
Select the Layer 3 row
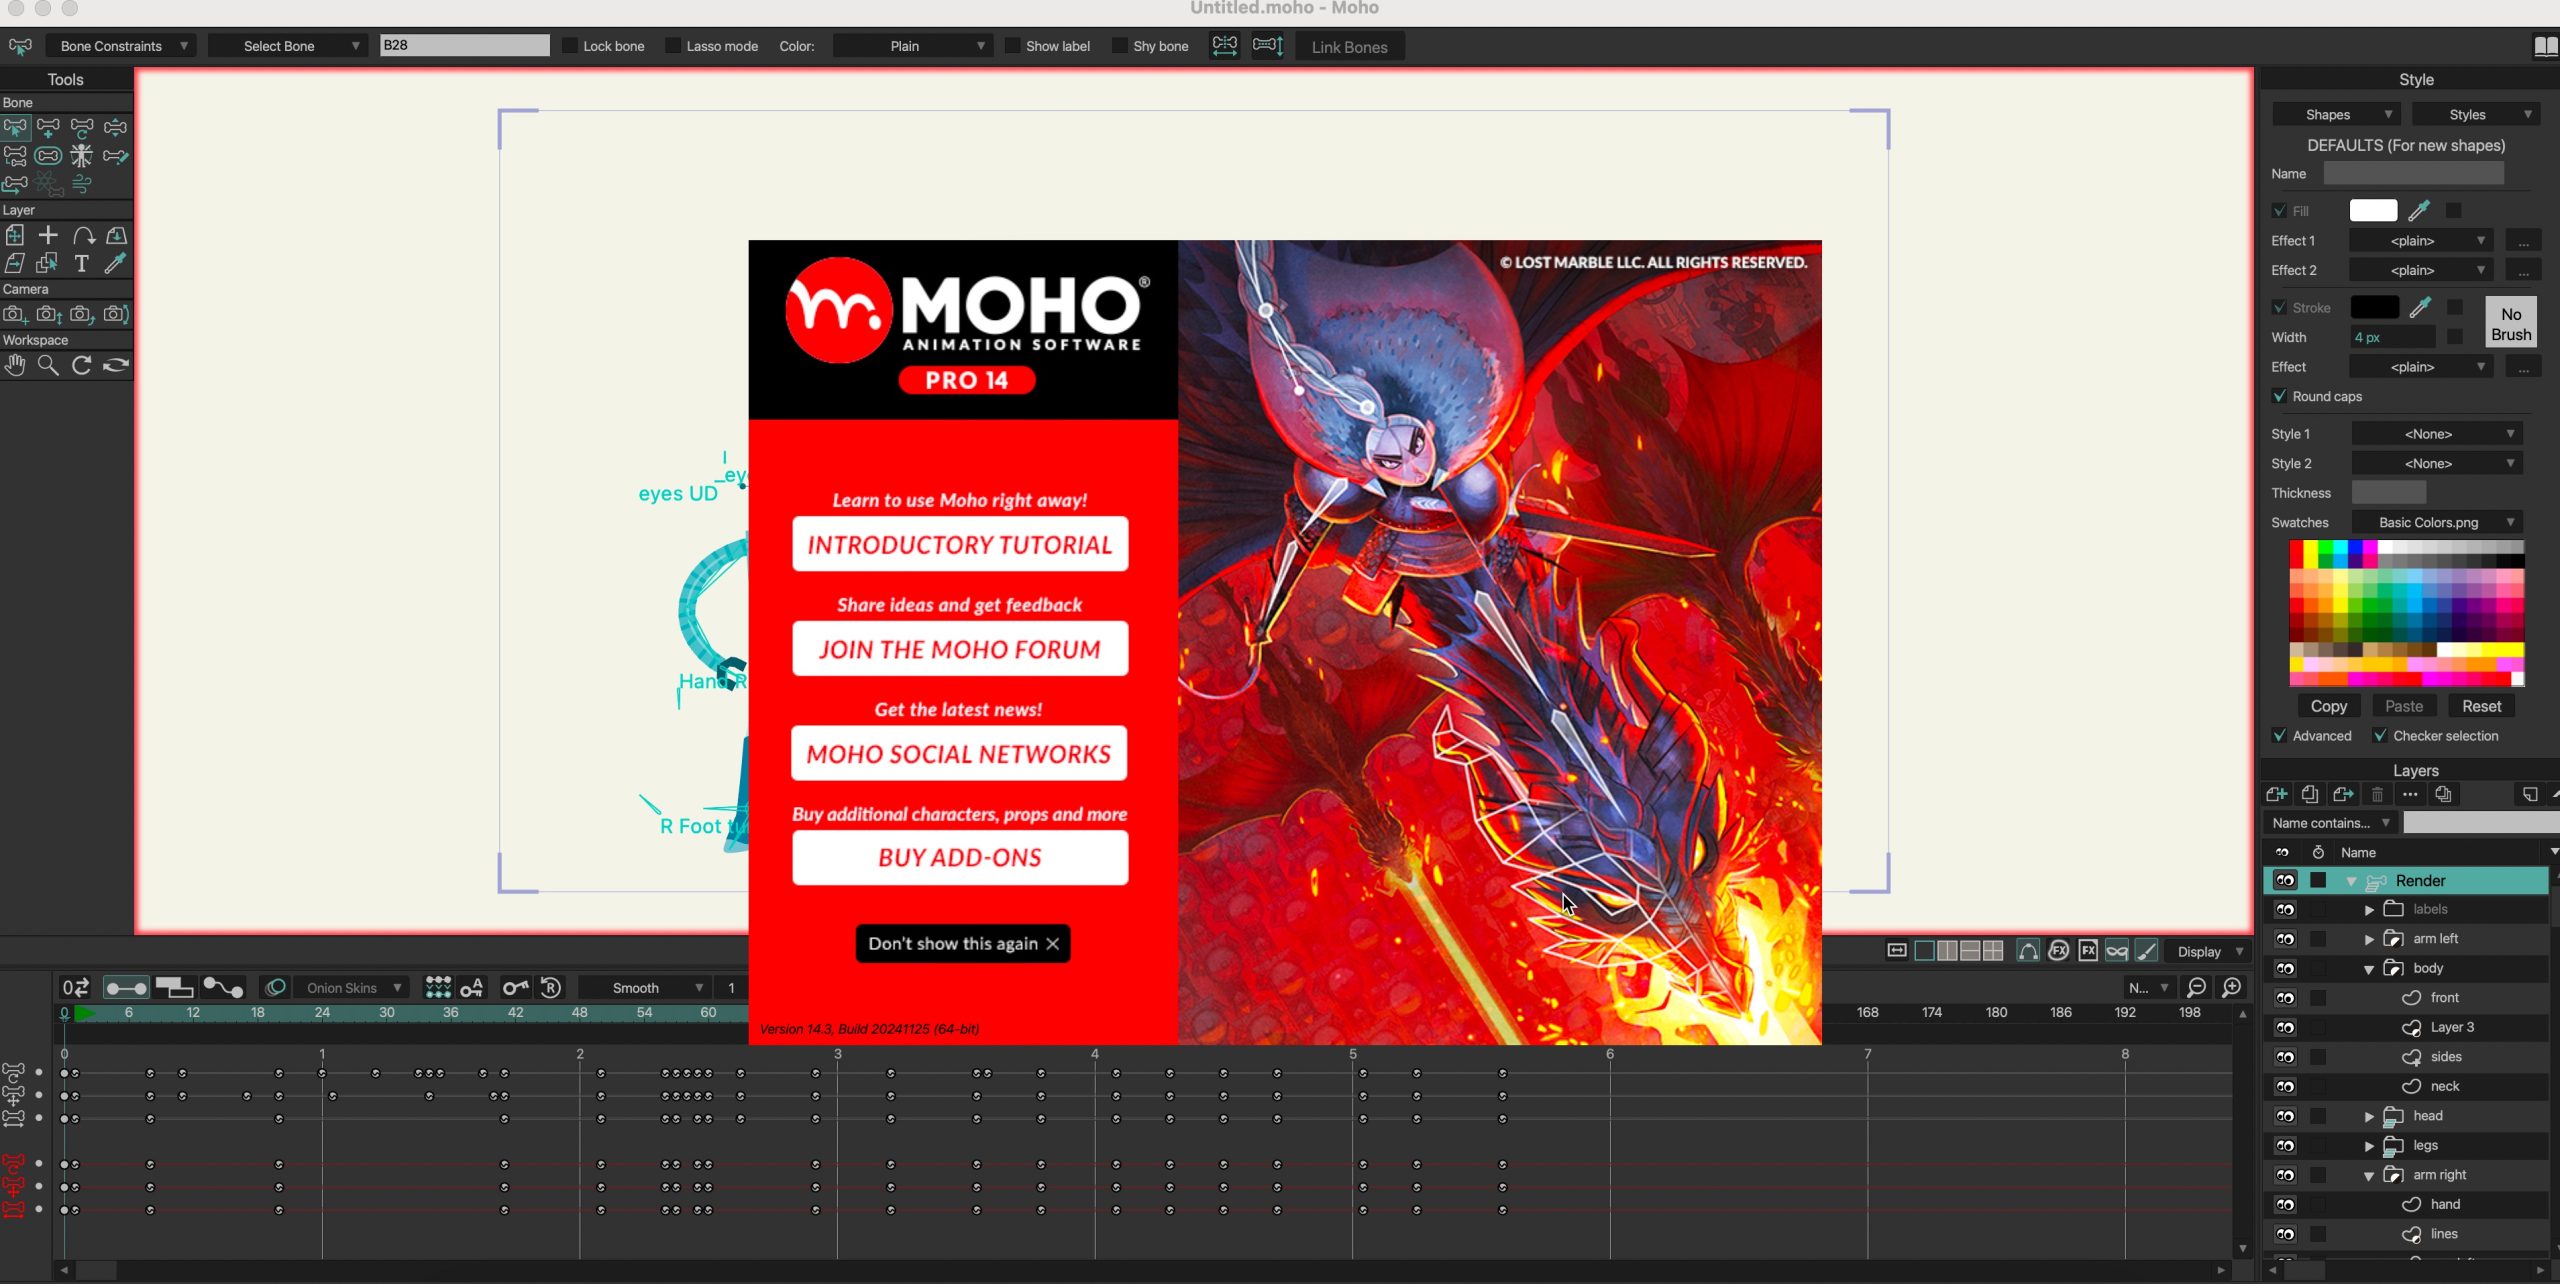(x=2406, y=1027)
